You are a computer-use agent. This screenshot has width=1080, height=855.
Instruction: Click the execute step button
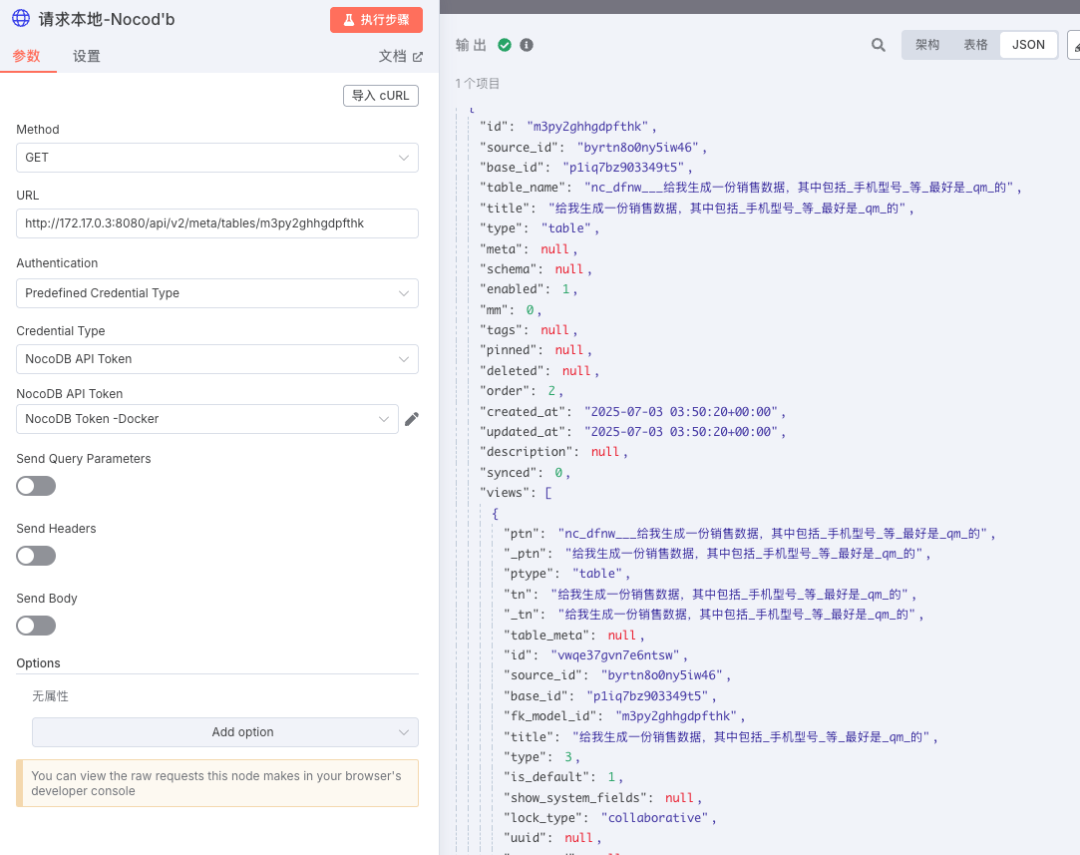point(376,20)
